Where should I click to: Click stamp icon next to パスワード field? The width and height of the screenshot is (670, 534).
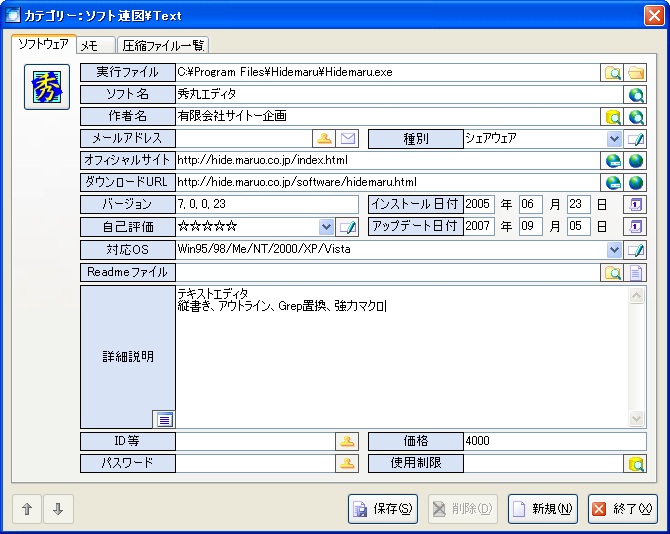(x=347, y=464)
